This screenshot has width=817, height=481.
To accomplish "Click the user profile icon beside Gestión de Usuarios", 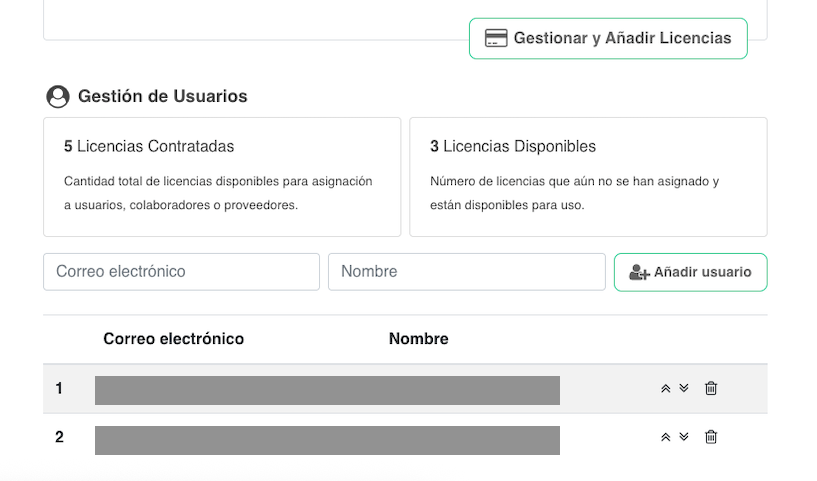I will tap(58, 97).
